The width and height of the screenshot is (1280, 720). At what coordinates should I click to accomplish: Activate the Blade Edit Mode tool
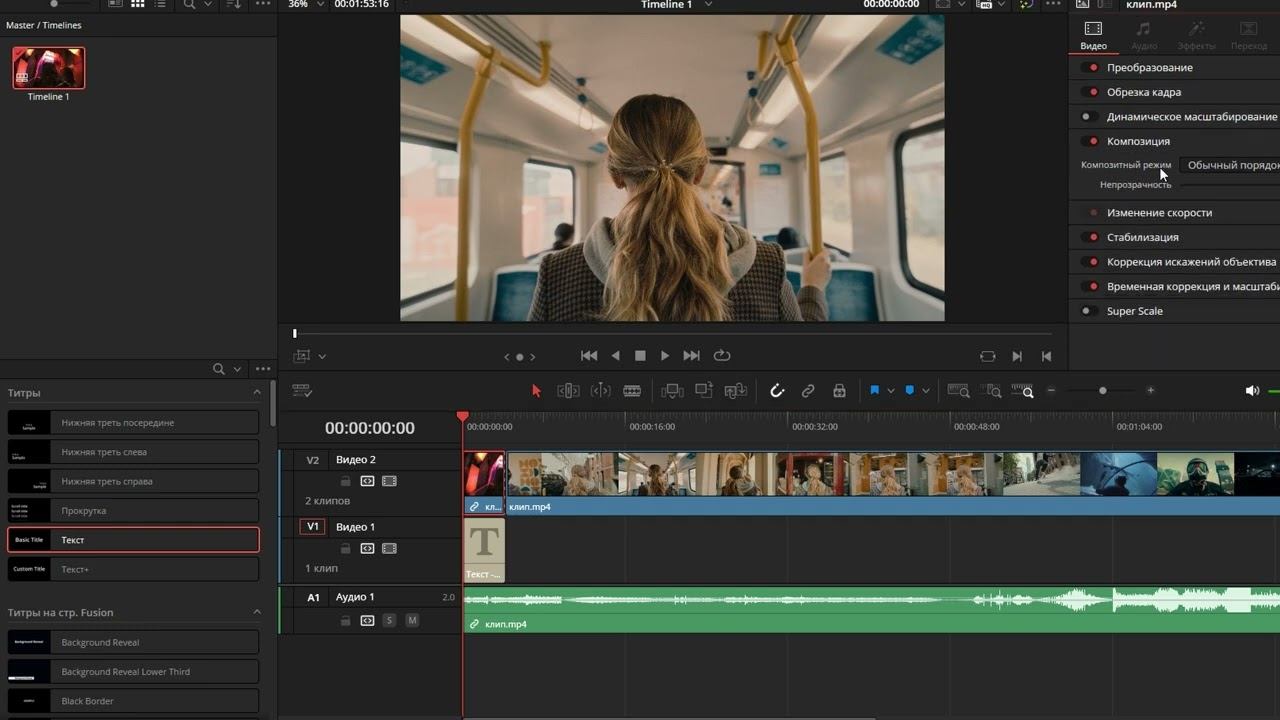click(632, 391)
